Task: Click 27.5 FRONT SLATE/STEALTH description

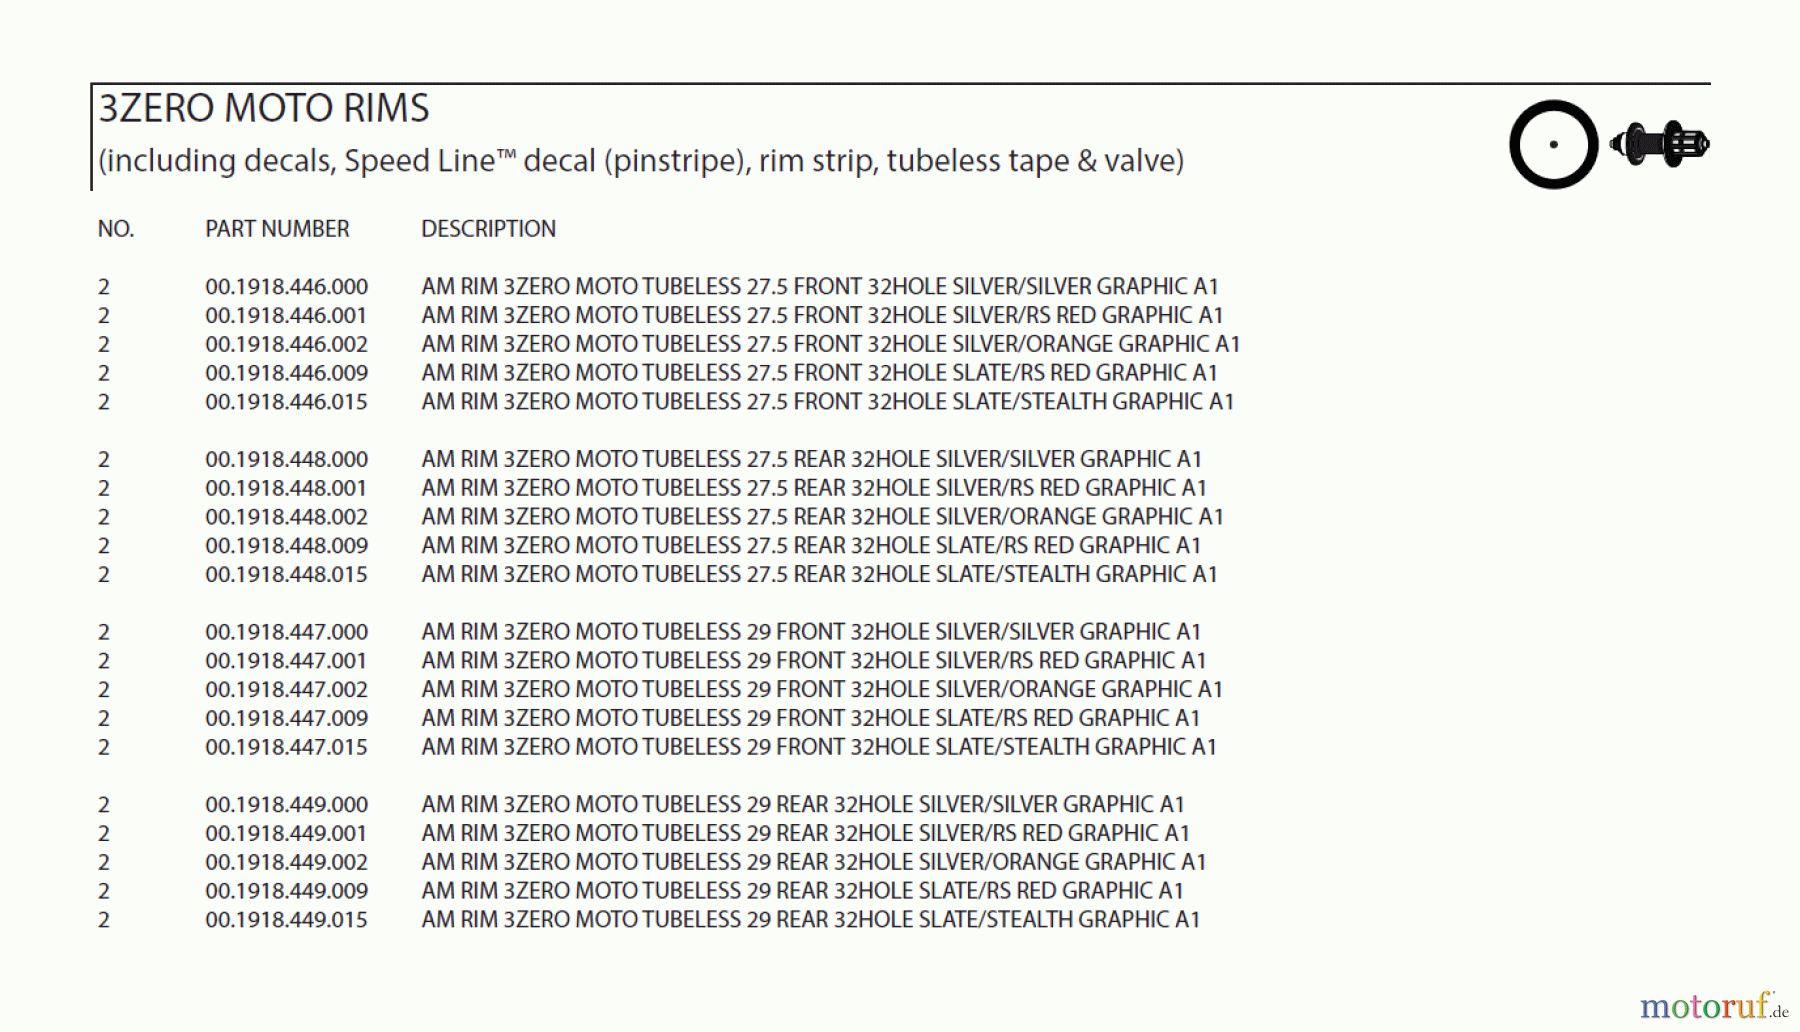Action: (x=828, y=402)
